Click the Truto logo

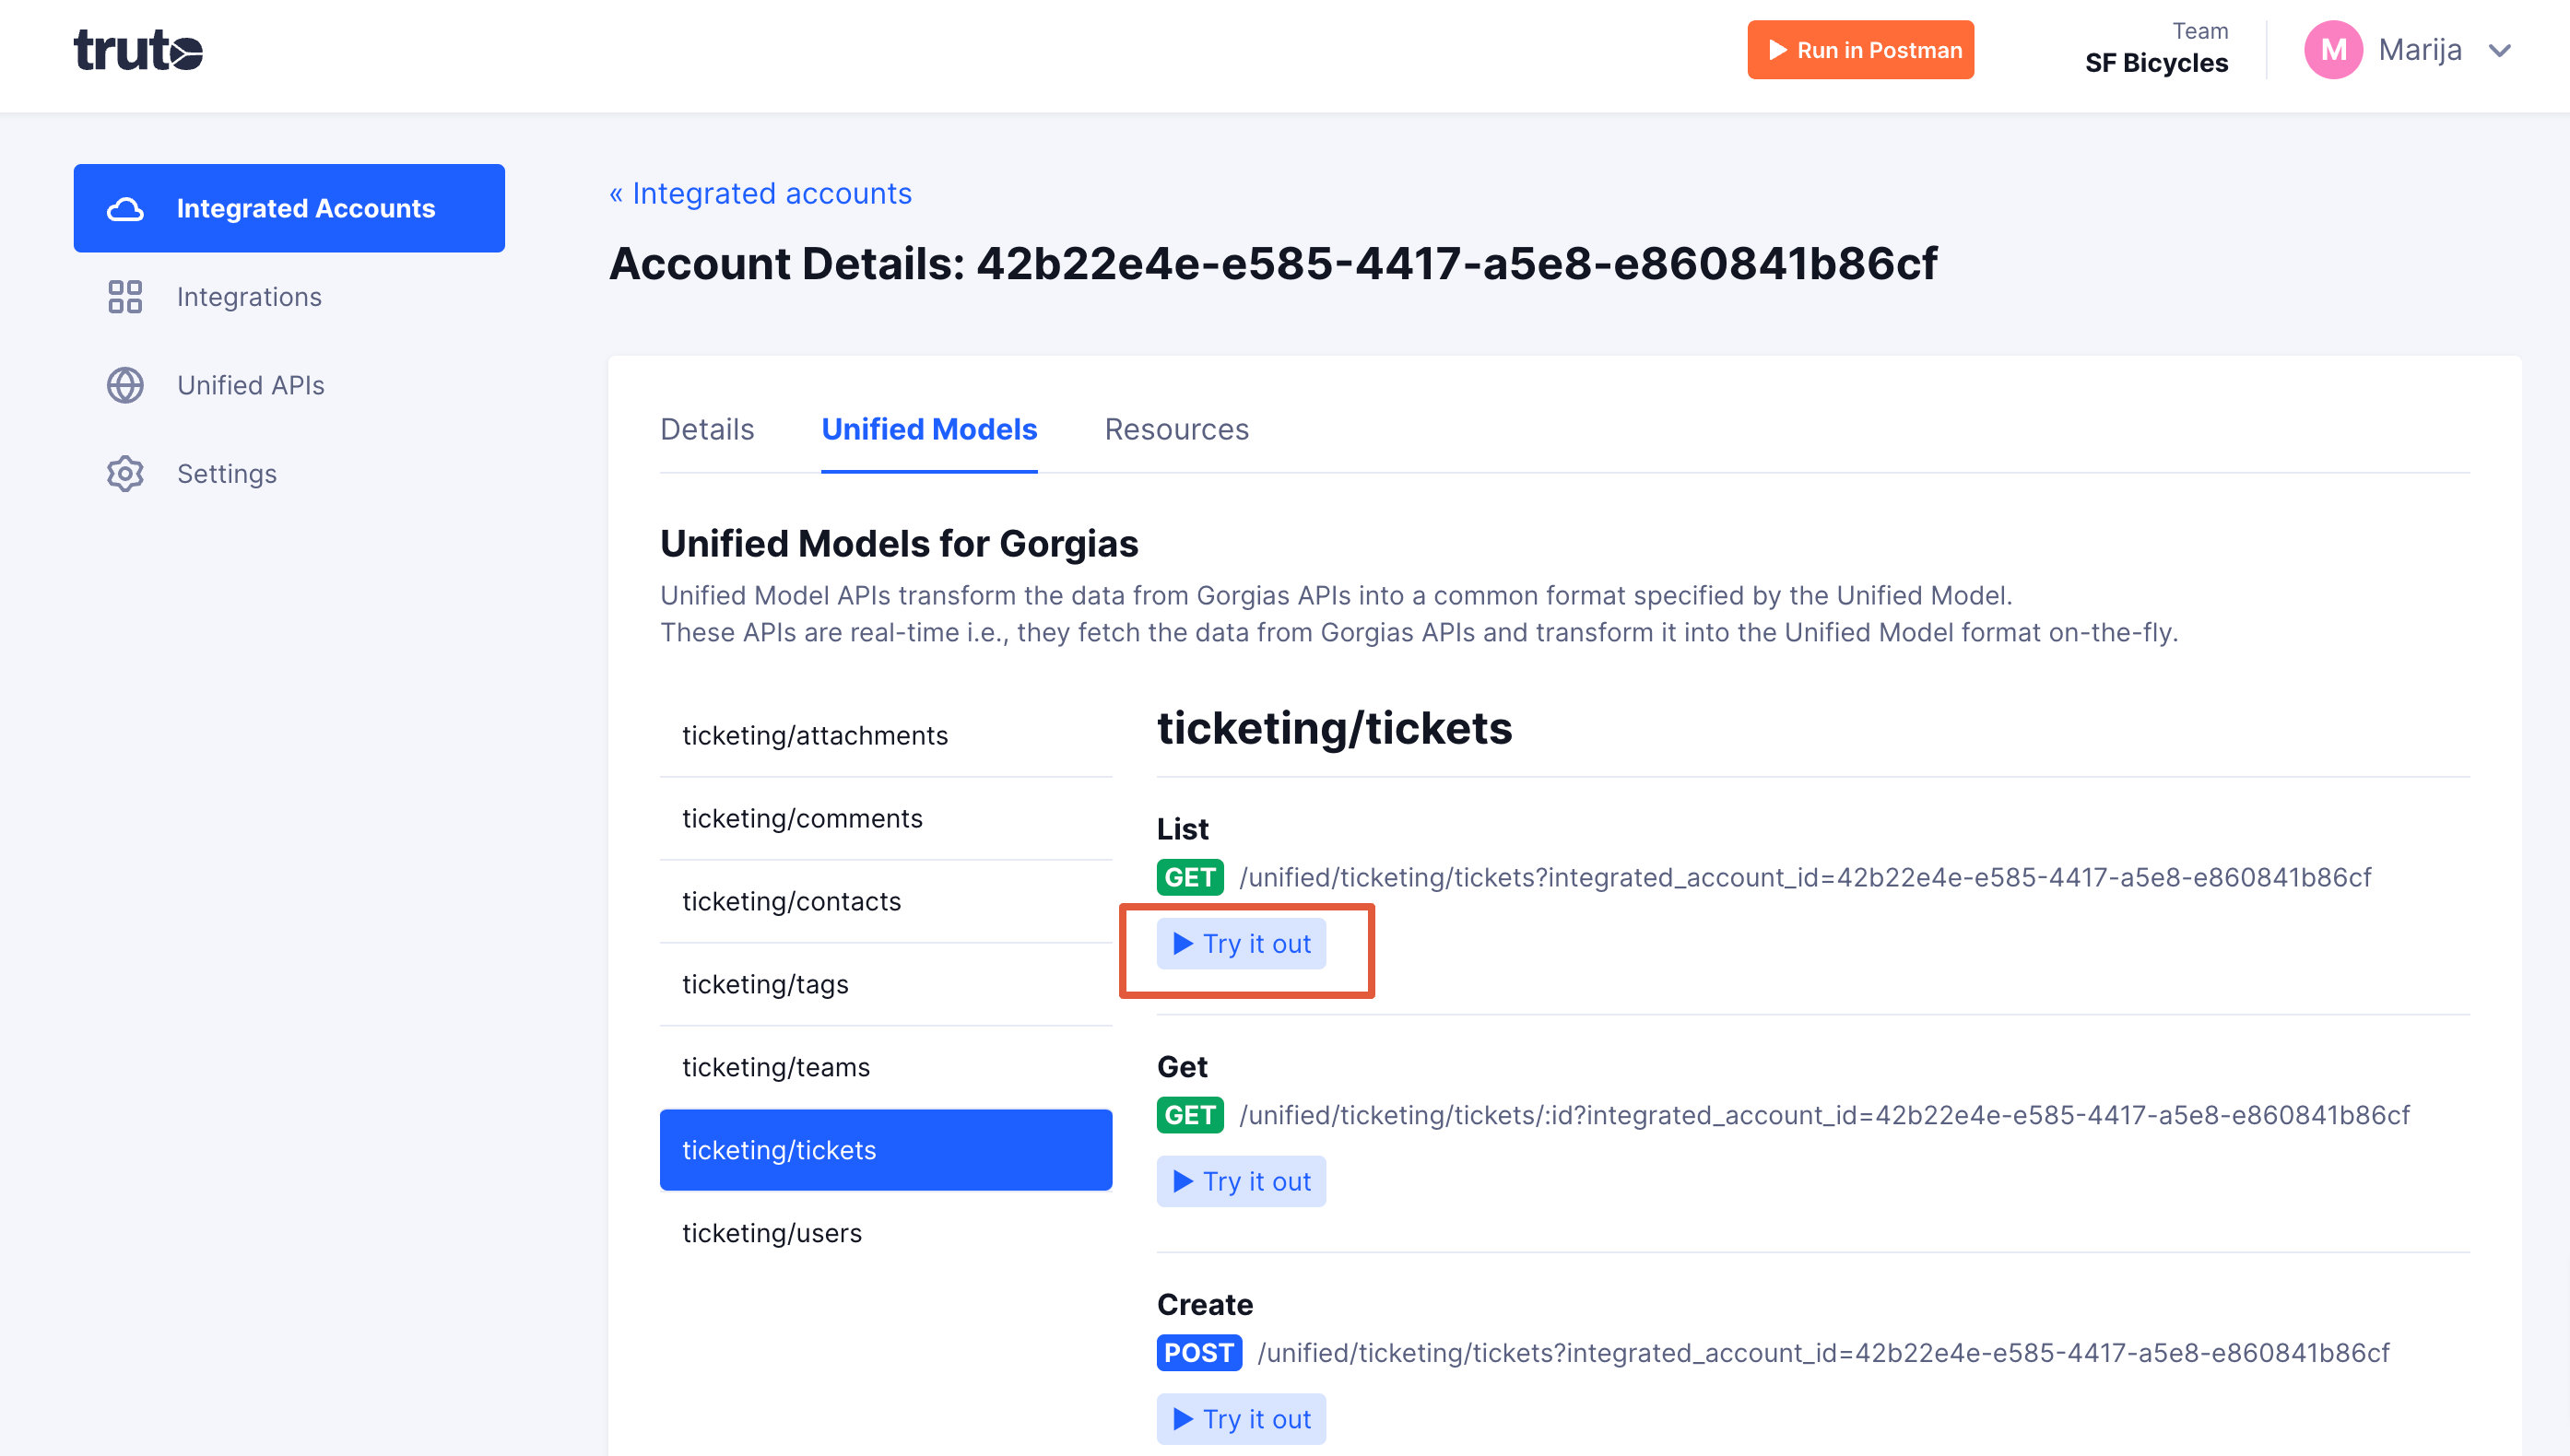[x=138, y=50]
